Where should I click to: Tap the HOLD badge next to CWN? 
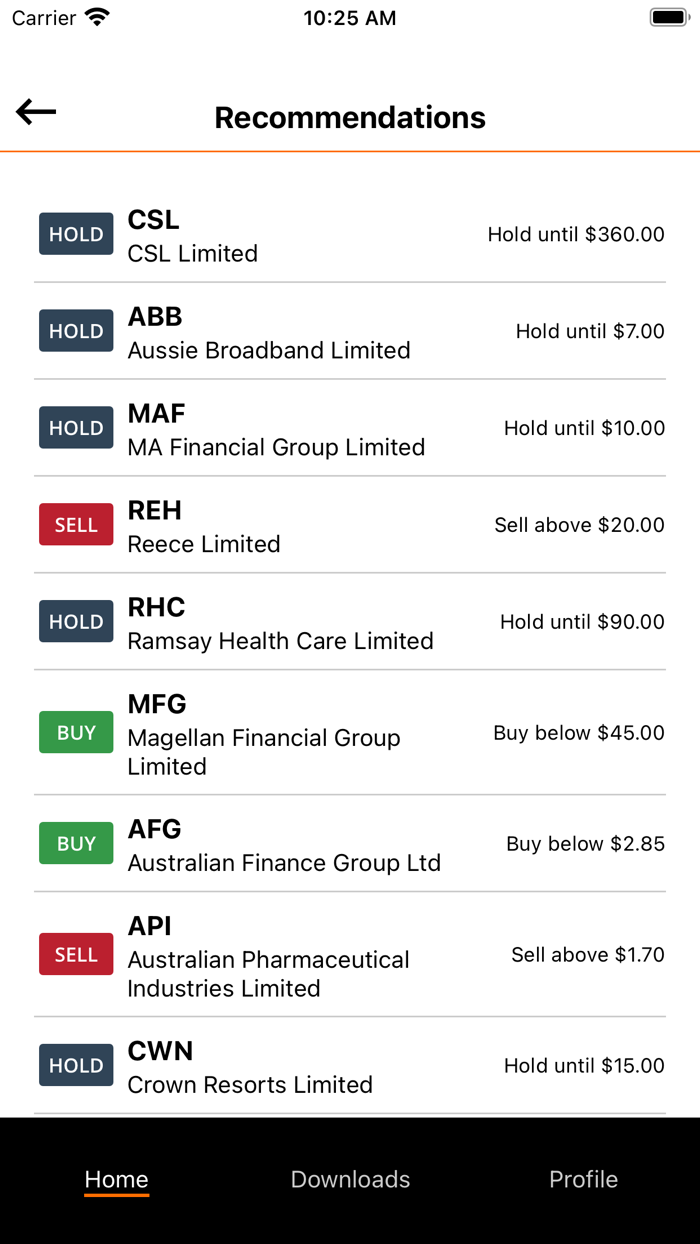pos(76,1066)
